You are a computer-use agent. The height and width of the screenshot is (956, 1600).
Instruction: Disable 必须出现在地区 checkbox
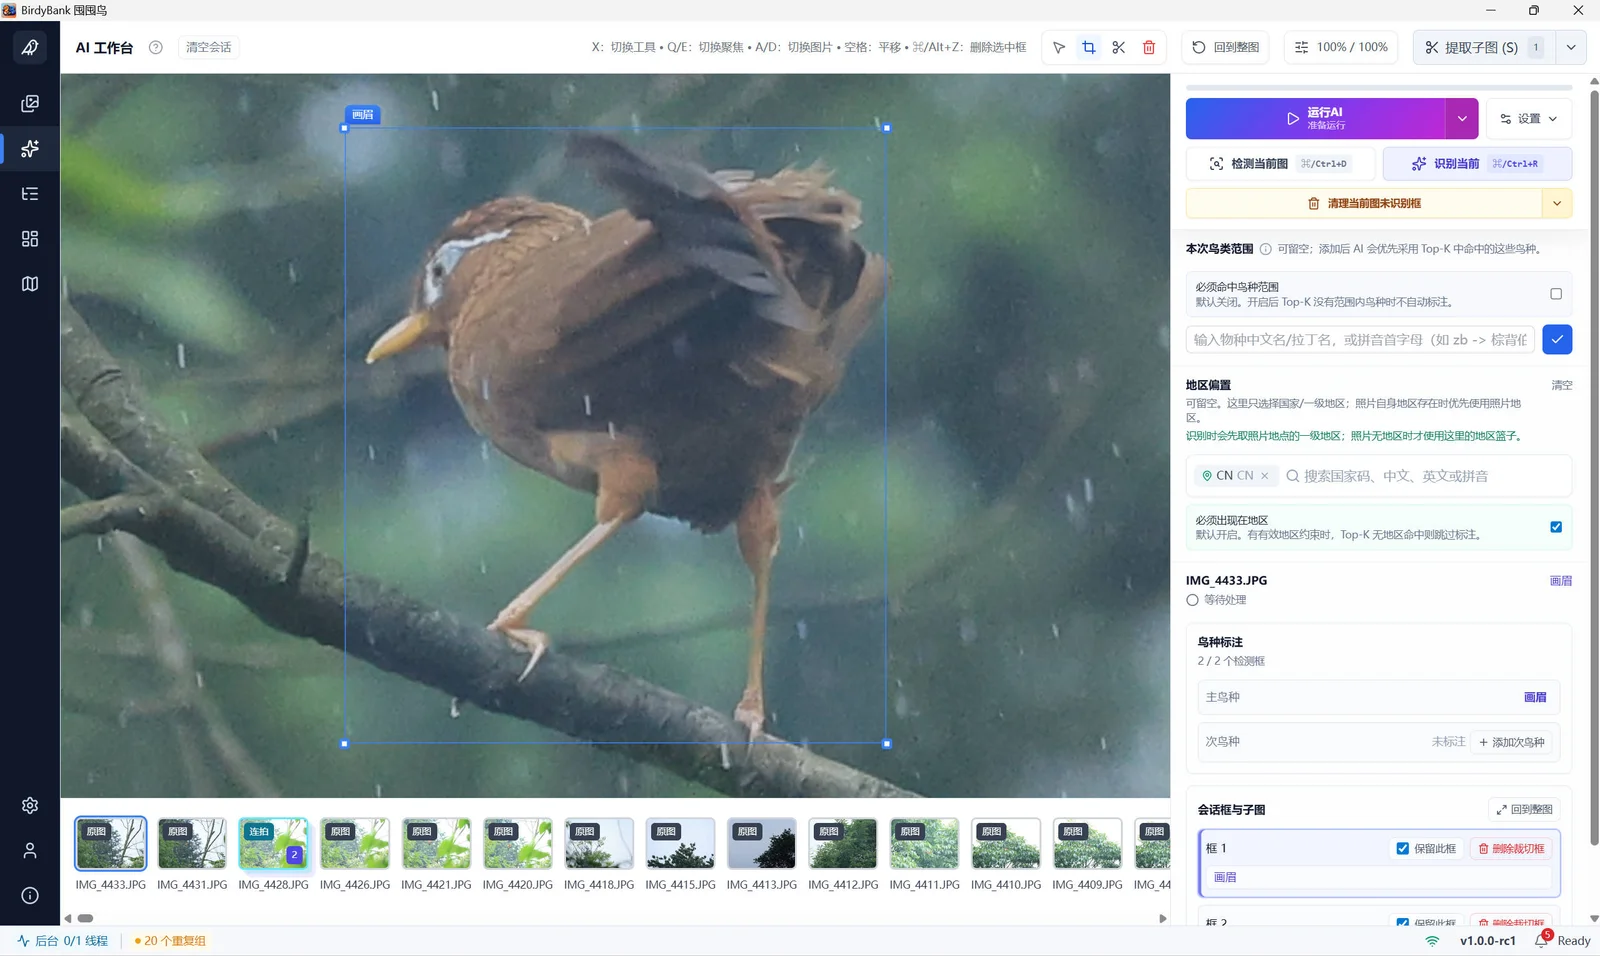click(x=1556, y=527)
